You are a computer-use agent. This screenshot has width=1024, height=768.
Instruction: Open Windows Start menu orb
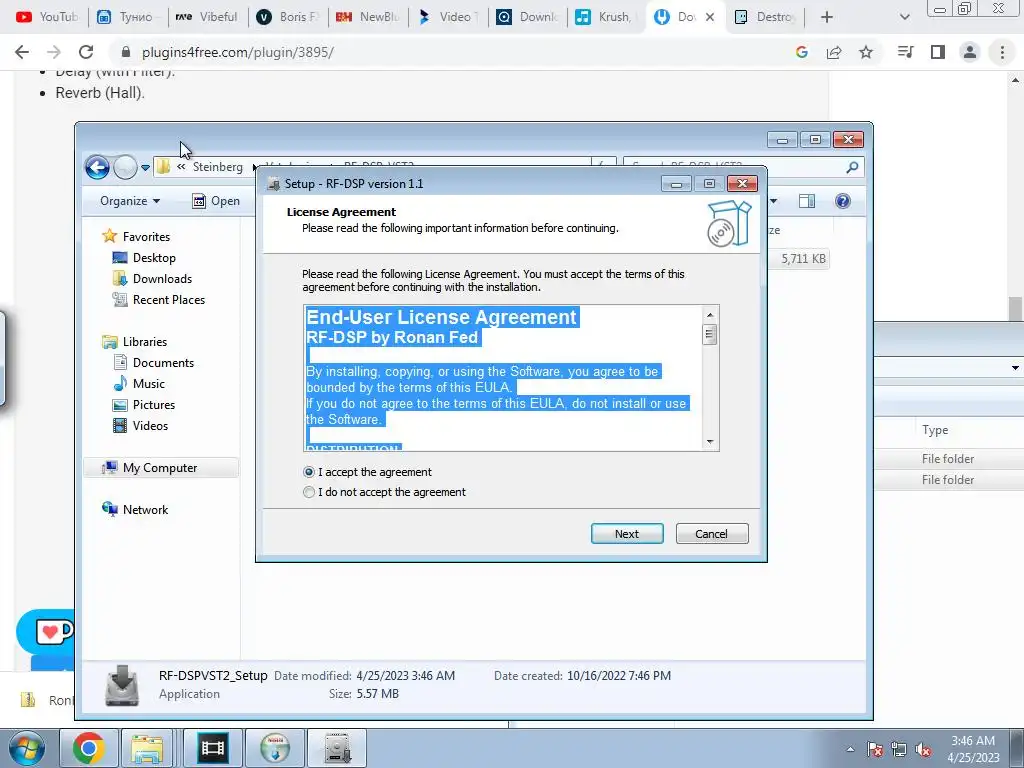click(26, 748)
